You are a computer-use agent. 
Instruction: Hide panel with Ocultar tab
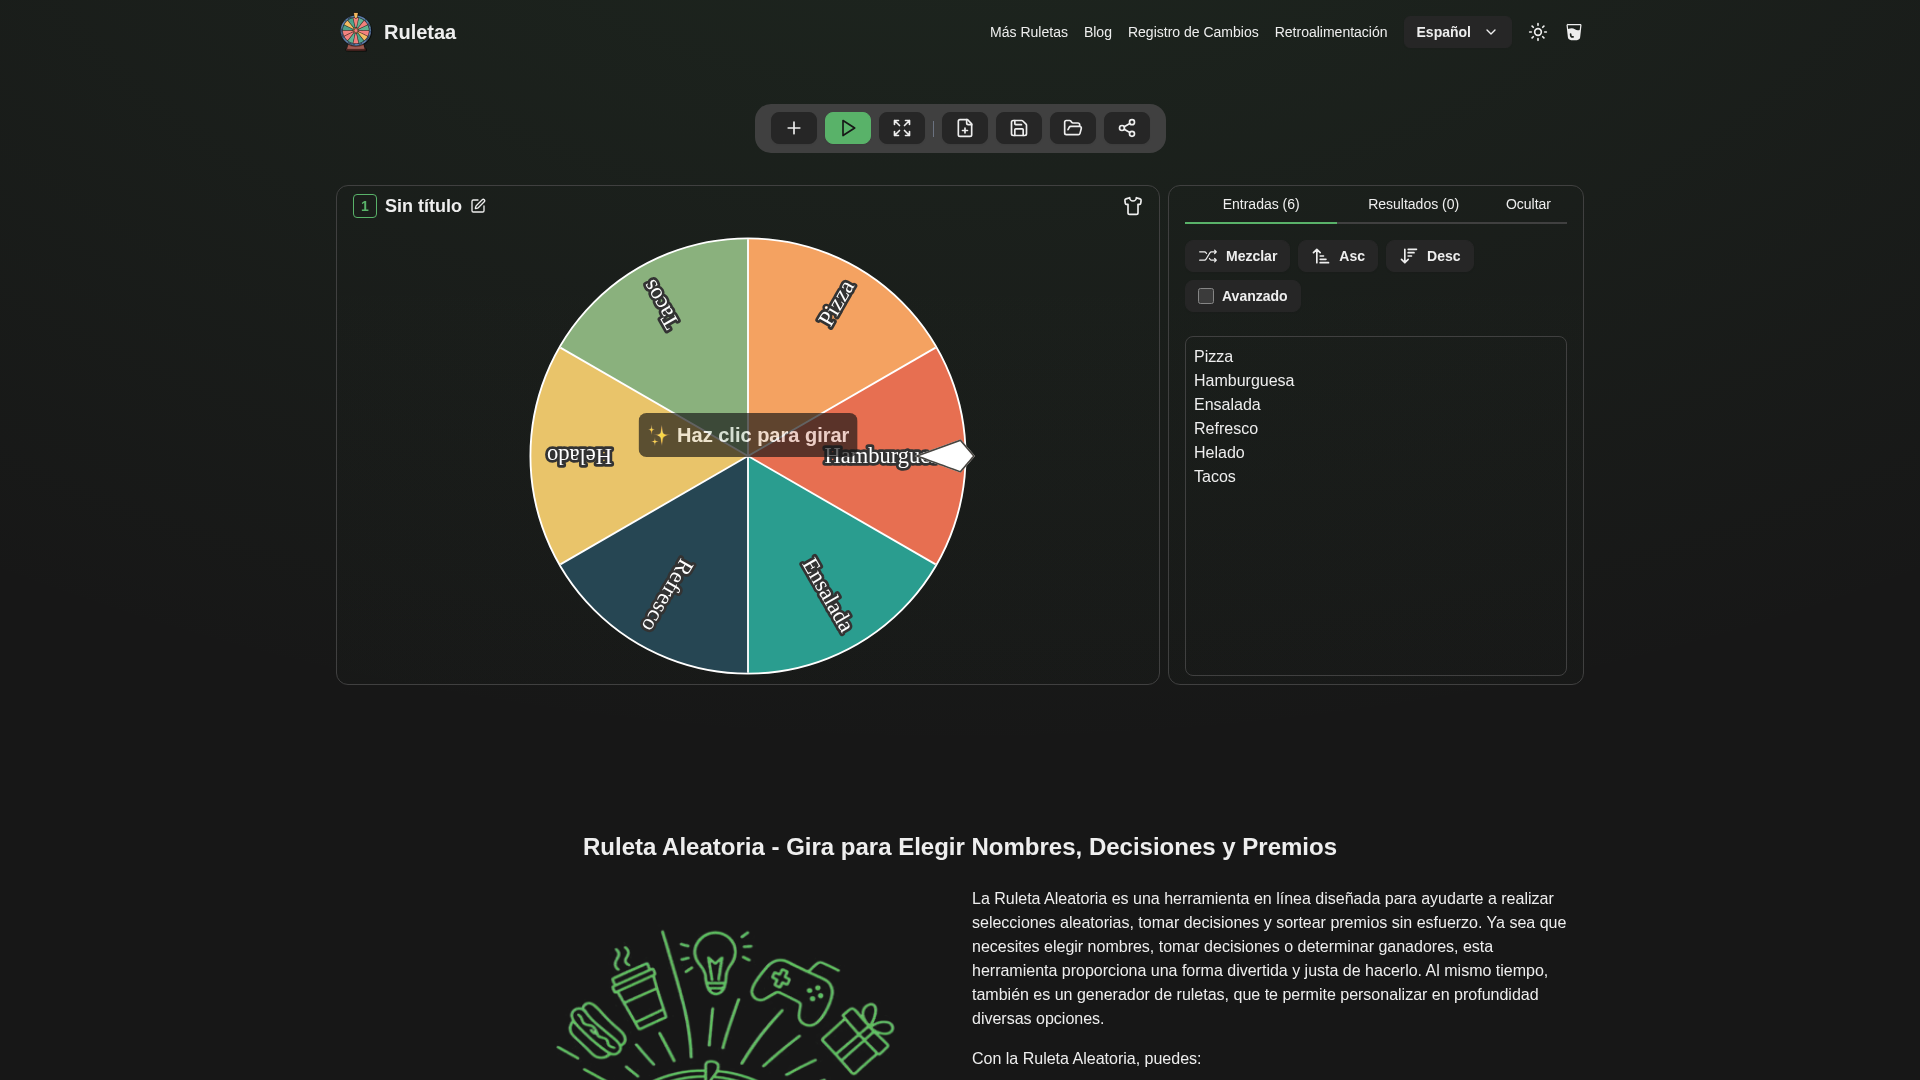coord(1527,204)
